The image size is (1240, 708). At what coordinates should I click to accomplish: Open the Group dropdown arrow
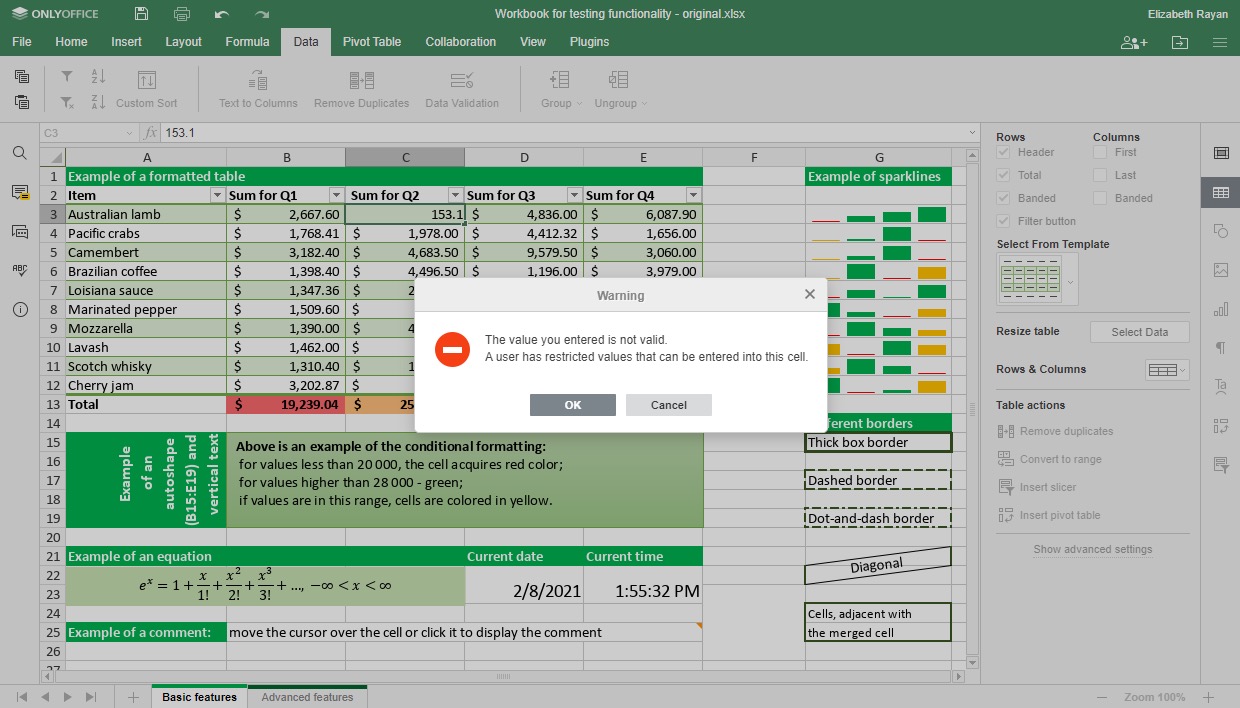579,103
